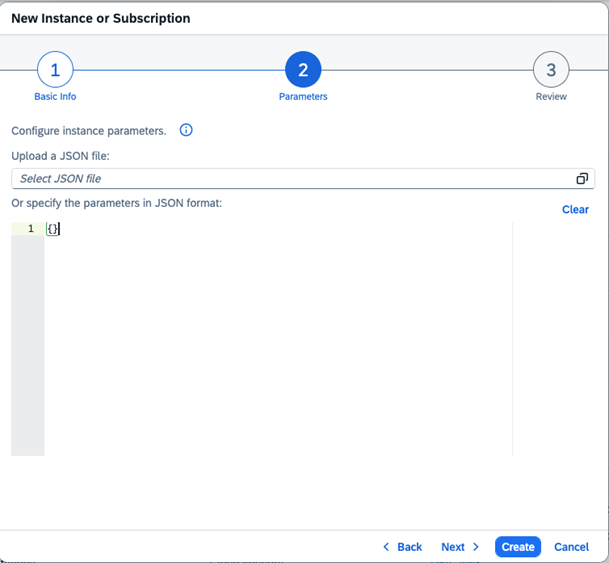Cancel the new instance dialog
The width and height of the screenshot is (609, 563).
tap(571, 547)
